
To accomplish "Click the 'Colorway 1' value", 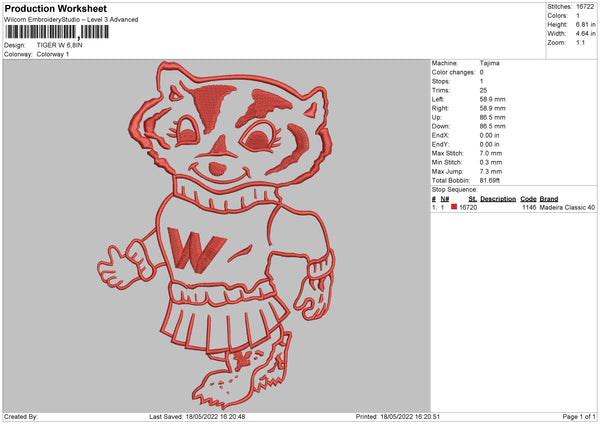I will point(53,54).
